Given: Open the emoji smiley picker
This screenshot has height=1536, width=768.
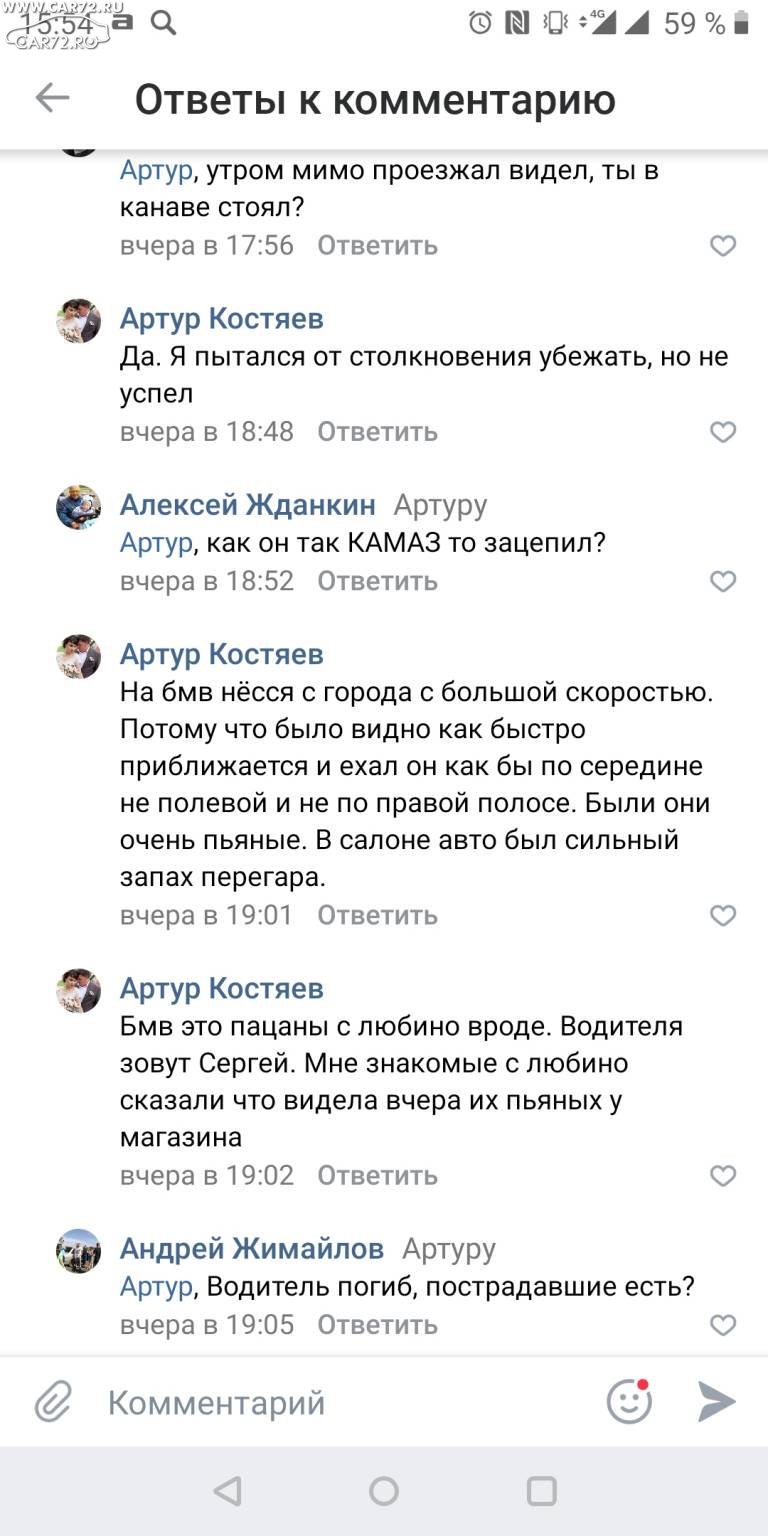Looking at the screenshot, I should (630, 1402).
